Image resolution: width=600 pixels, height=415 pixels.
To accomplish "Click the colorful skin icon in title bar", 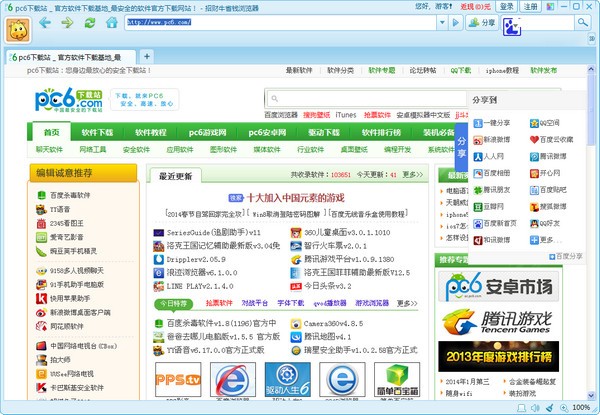I will [x=550, y=7].
